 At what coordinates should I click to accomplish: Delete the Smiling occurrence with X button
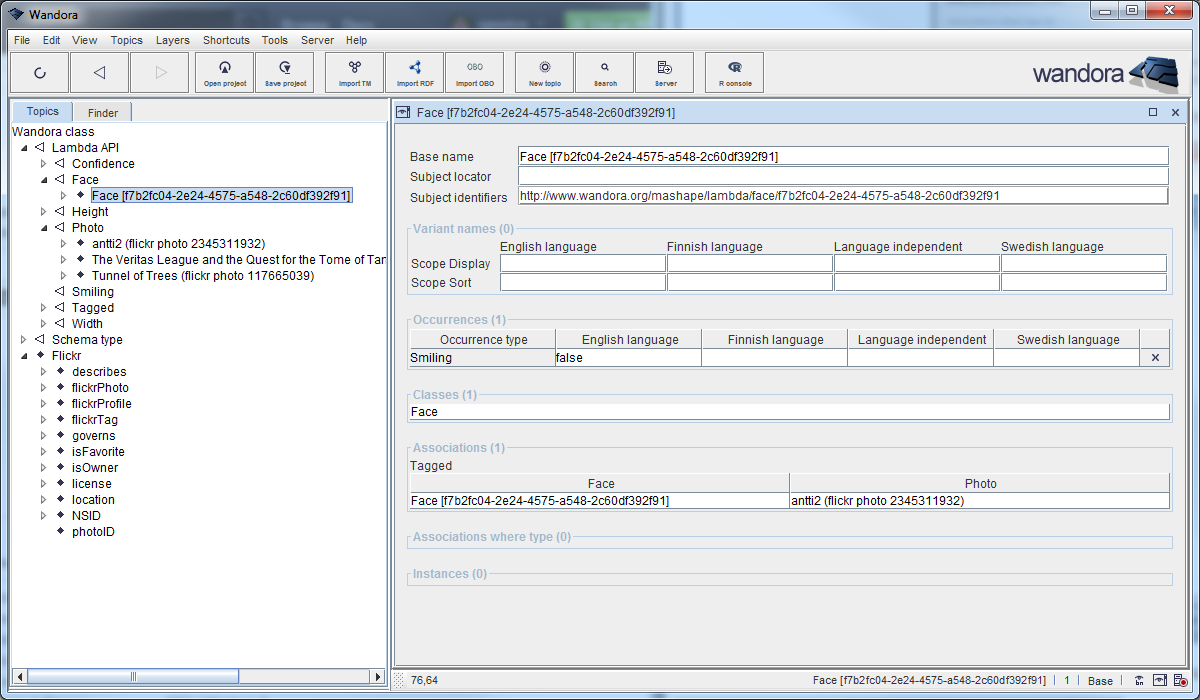point(1154,358)
